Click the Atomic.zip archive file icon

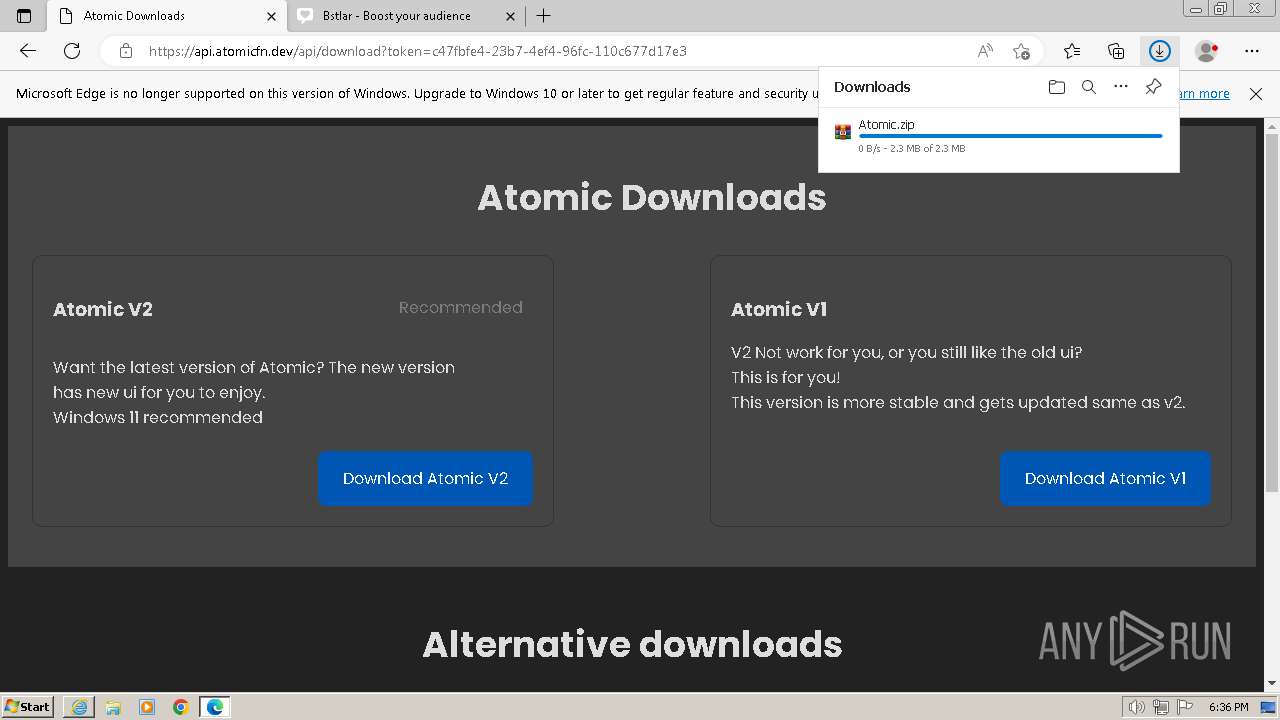coord(843,132)
